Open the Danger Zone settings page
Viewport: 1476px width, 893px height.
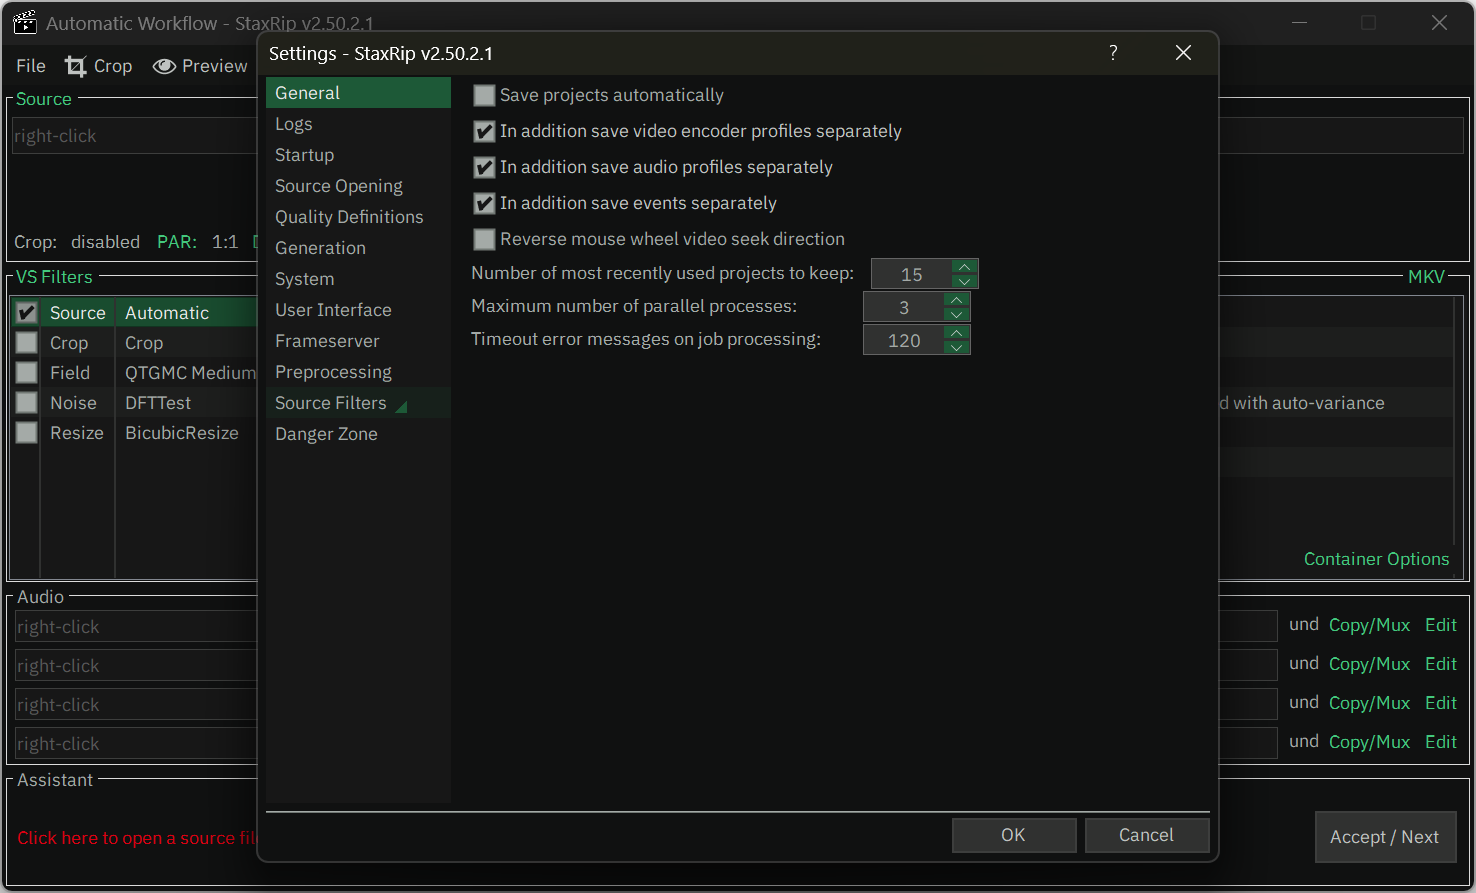coord(358,434)
